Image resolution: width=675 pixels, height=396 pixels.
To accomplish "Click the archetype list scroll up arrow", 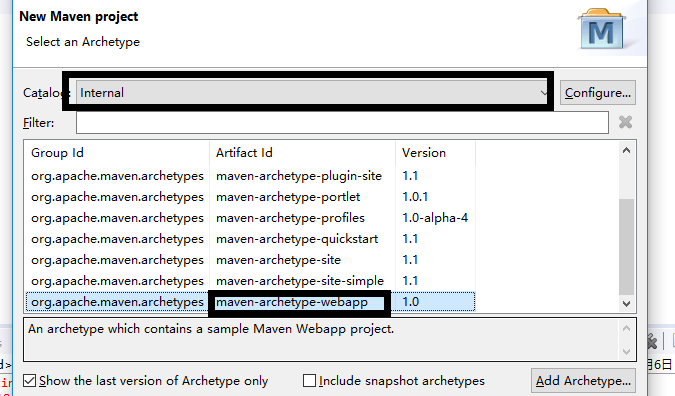I will tap(626, 150).
